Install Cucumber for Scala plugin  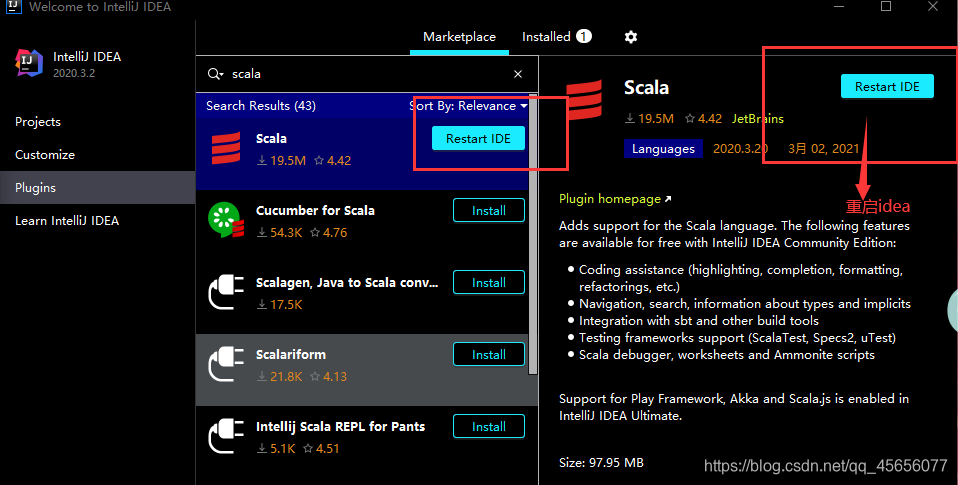489,210
